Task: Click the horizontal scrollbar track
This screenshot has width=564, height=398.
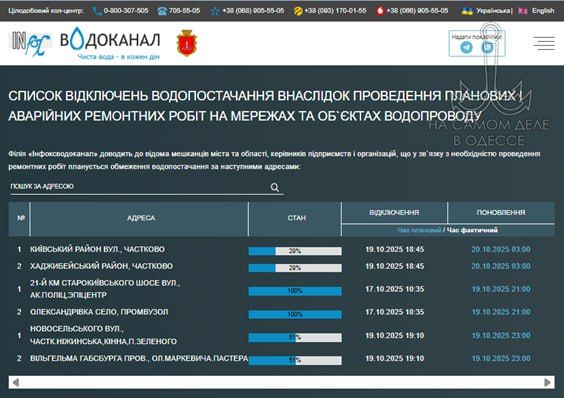Action: [x=281, y=382]
